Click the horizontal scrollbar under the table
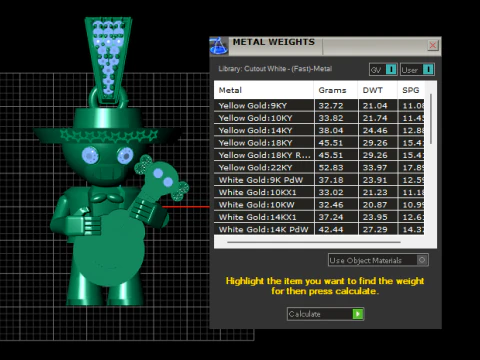This screenshot has height=360, width=480. (x=314, y=242)
